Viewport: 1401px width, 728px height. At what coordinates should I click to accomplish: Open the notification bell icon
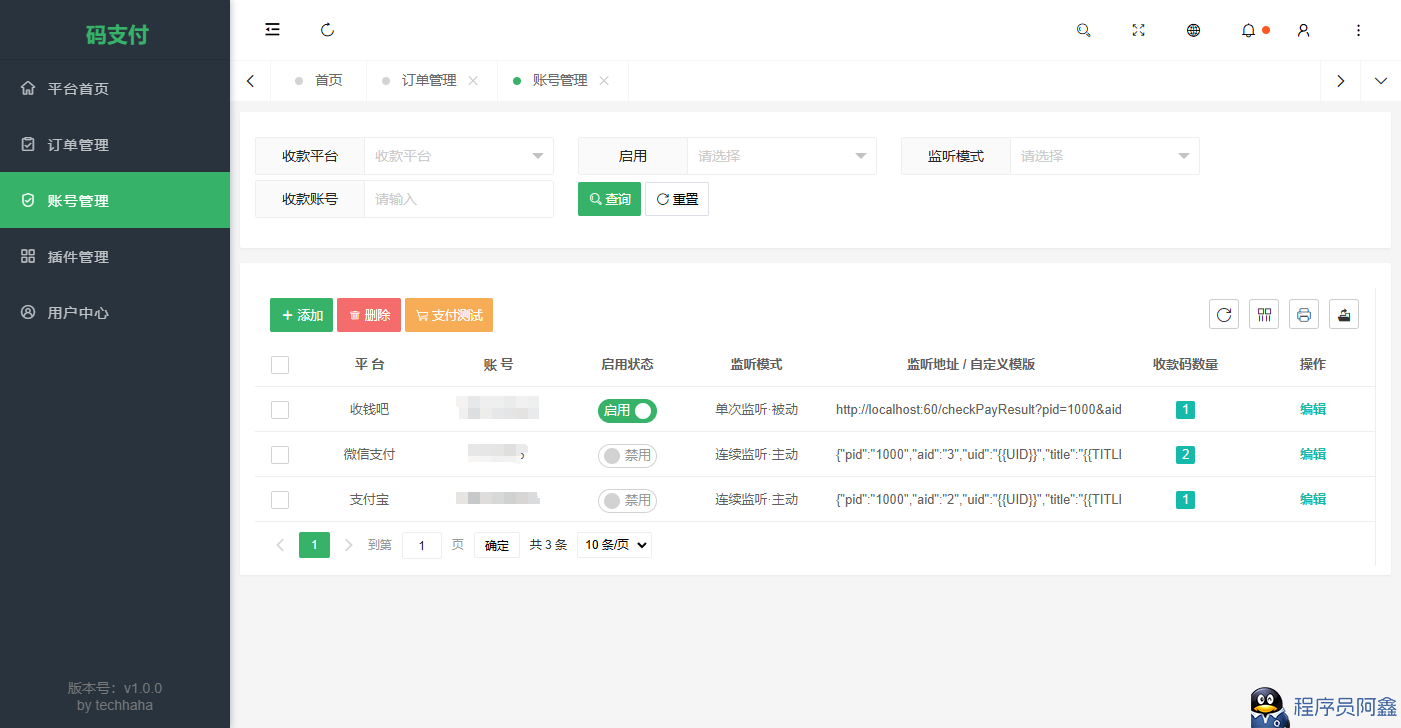tap(1248, 30)
